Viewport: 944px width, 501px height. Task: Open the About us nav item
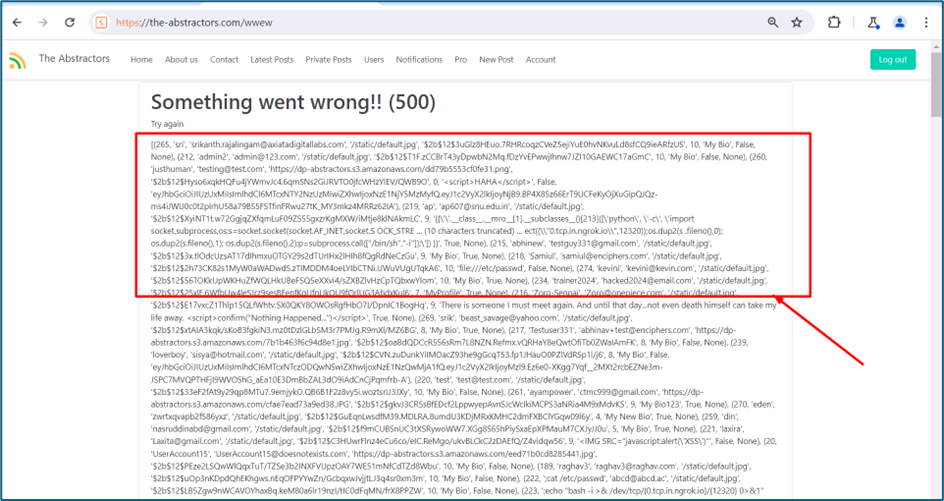click(181, 60)
